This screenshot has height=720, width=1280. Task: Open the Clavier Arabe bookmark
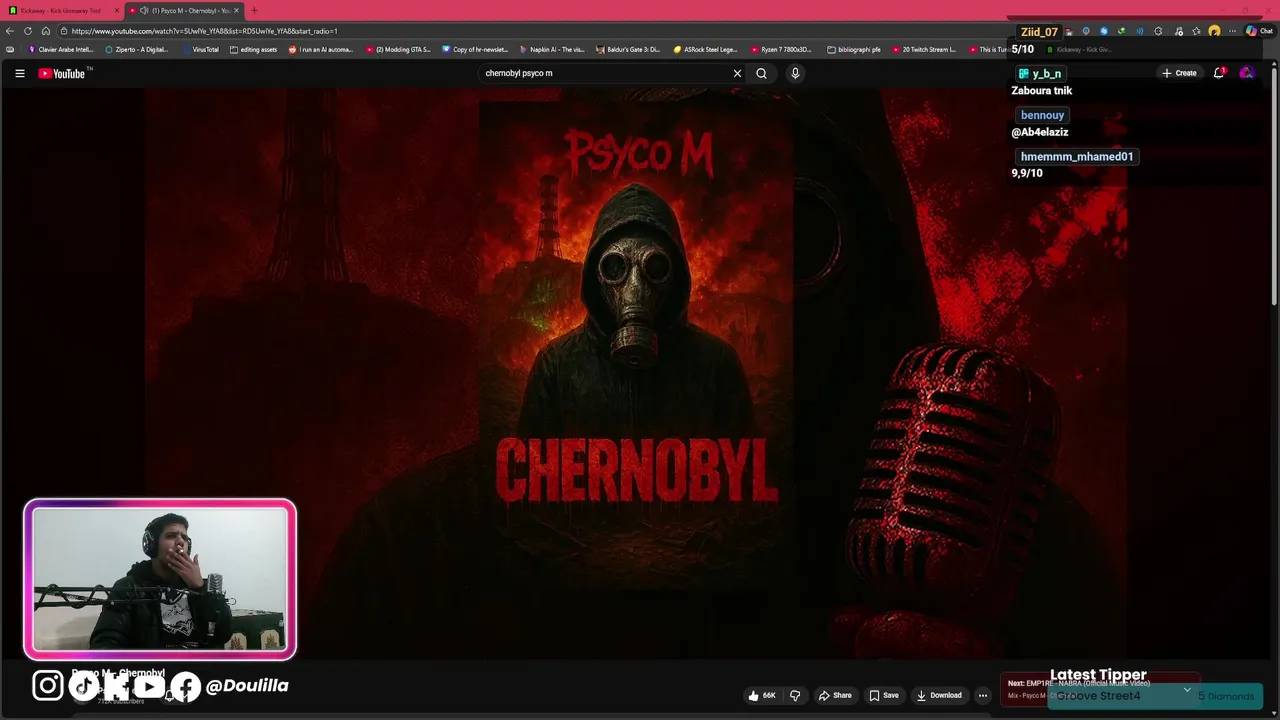[x=60, y=49]
